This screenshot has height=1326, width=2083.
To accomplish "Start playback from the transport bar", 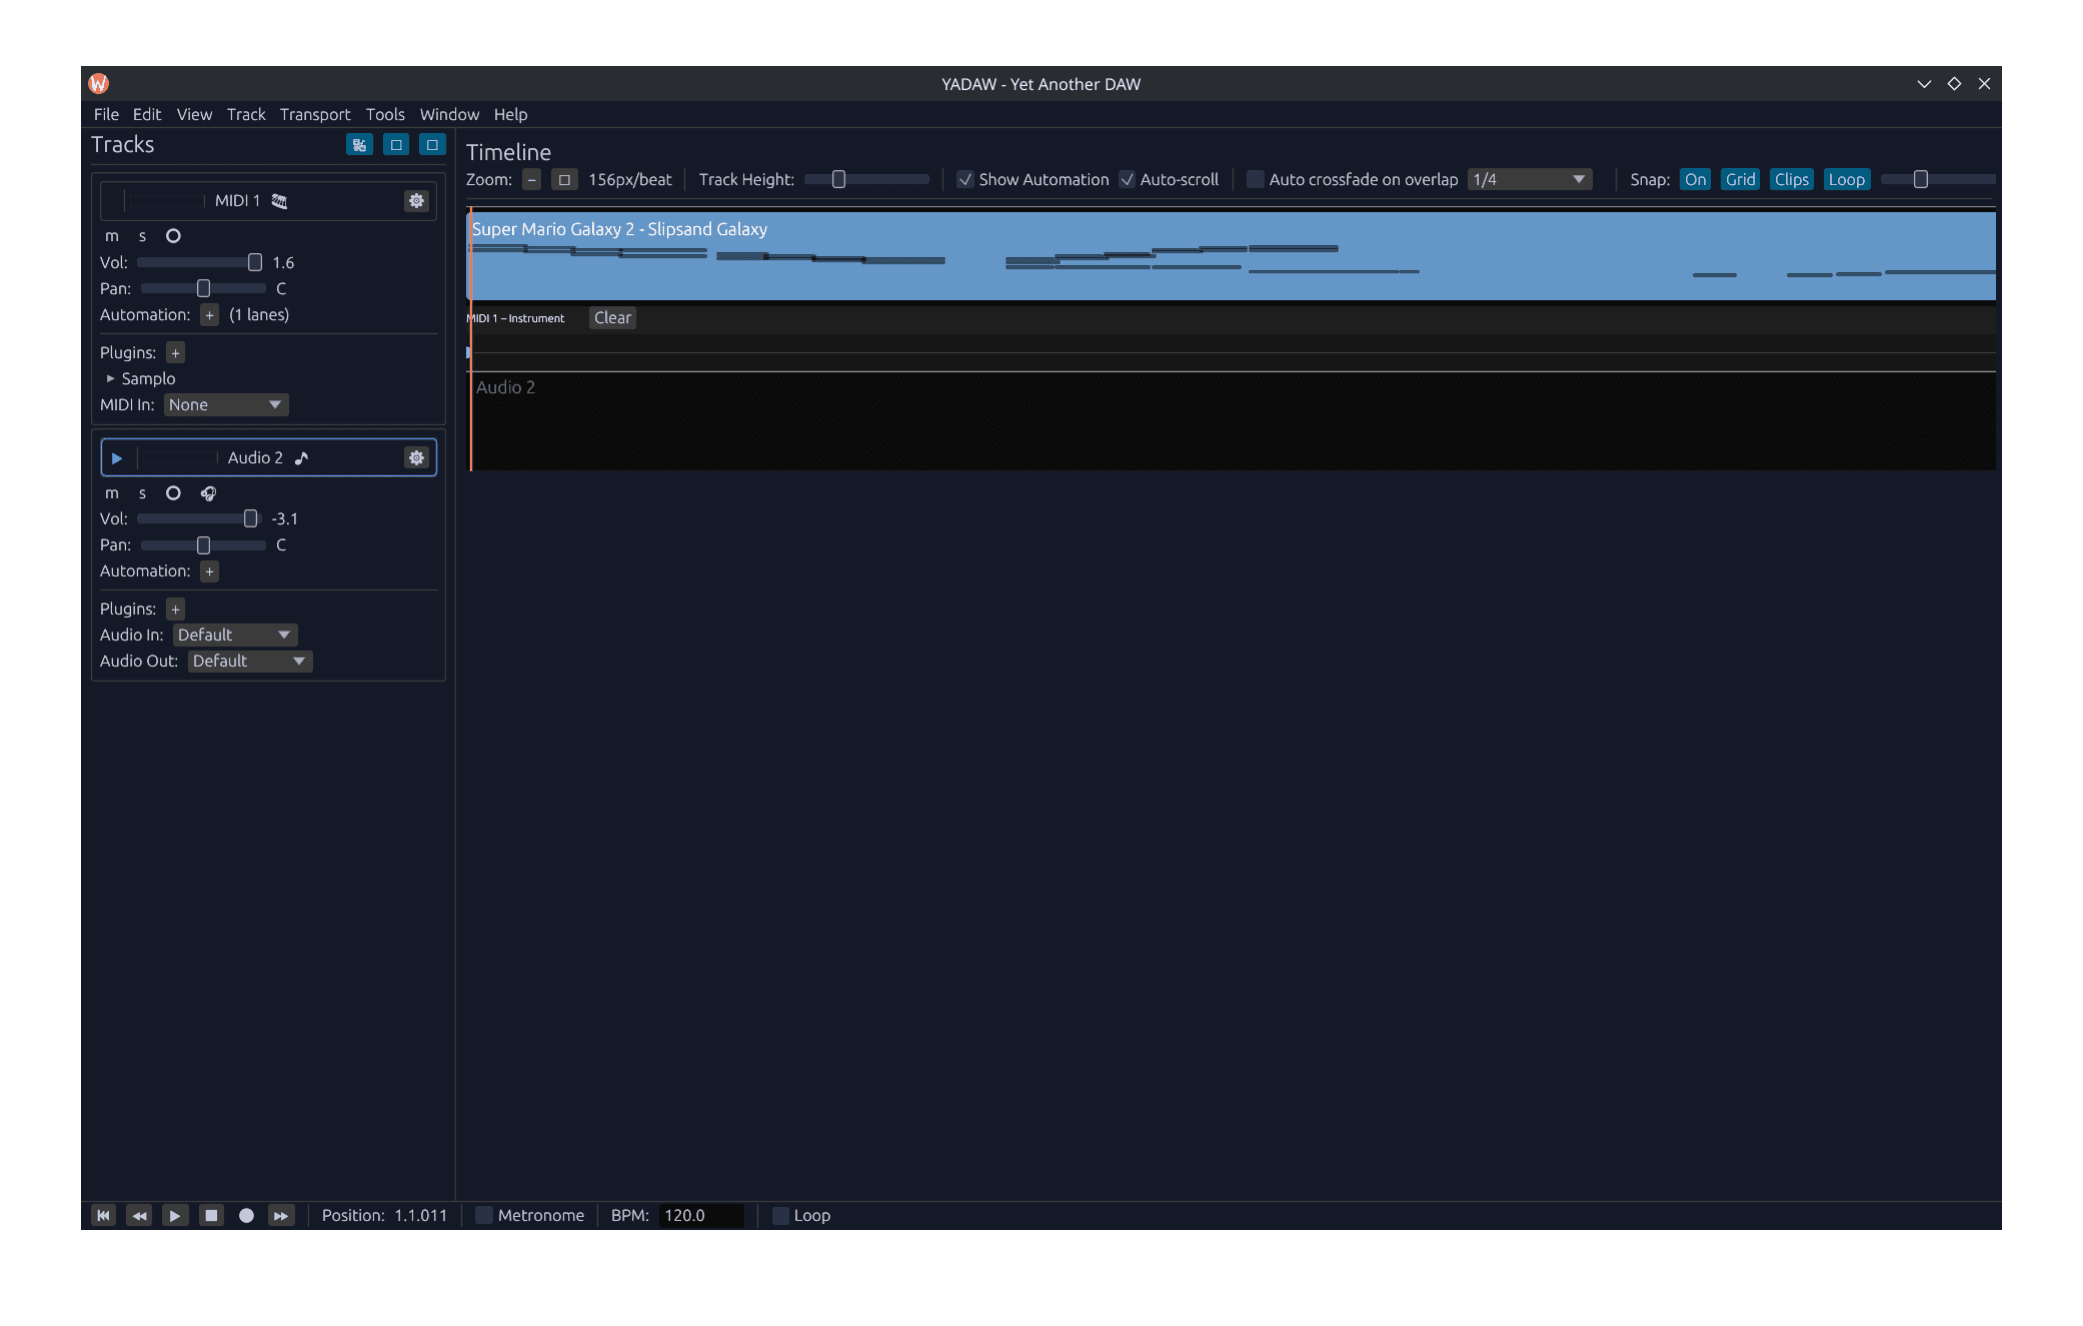I will pyautogui.click(x=175, y=1216).
